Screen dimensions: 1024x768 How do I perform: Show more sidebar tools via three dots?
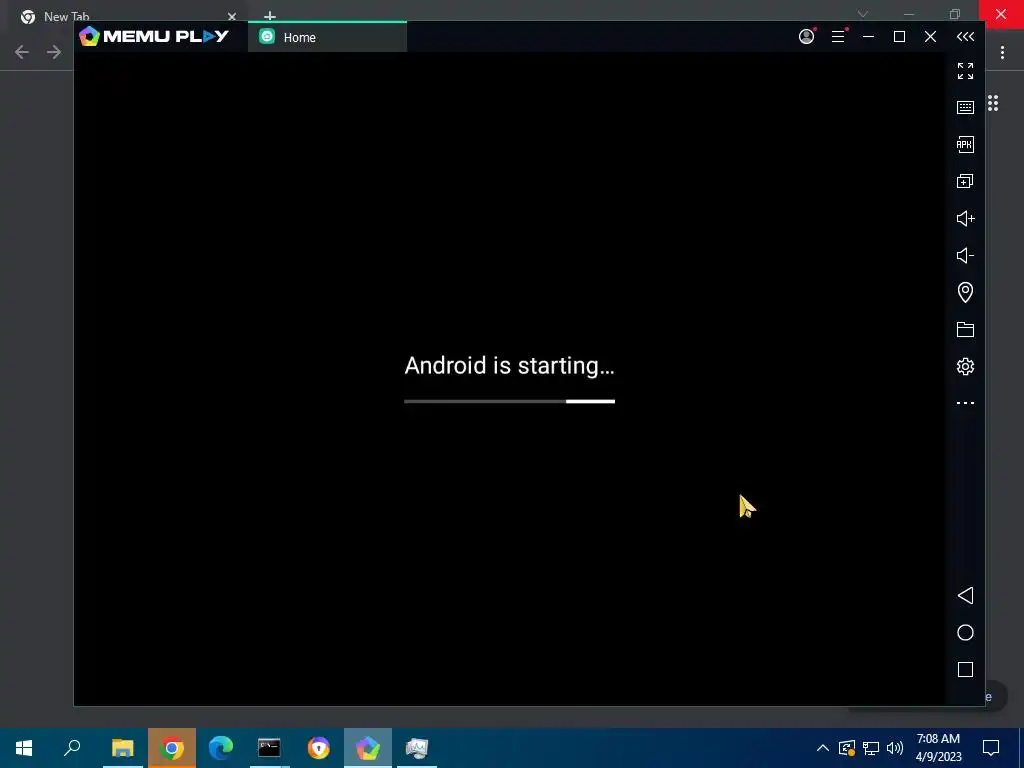tap(965, 403)
